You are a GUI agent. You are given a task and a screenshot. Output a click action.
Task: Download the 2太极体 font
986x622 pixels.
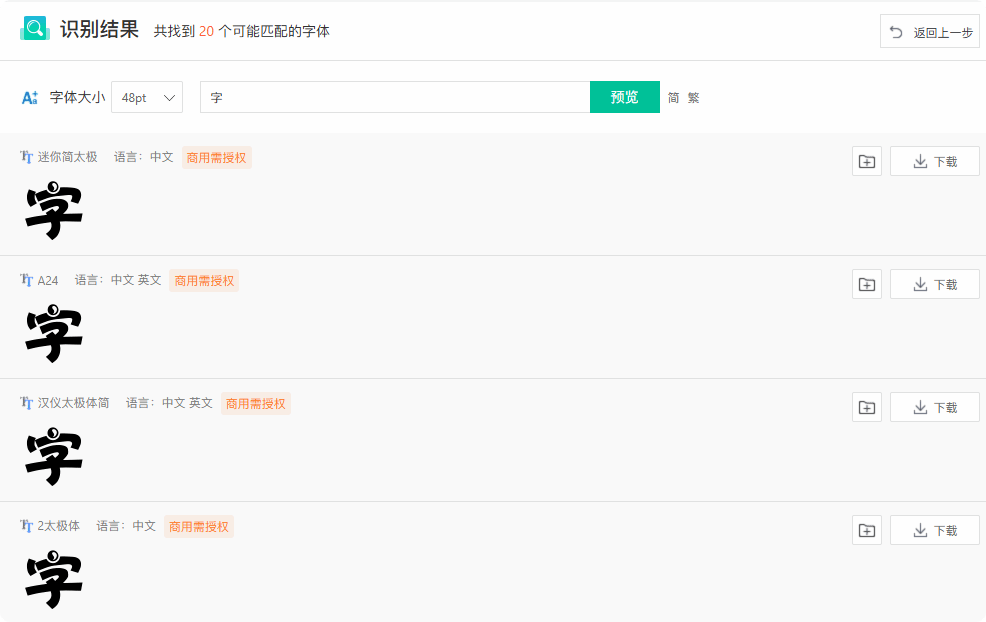[934, 530]
